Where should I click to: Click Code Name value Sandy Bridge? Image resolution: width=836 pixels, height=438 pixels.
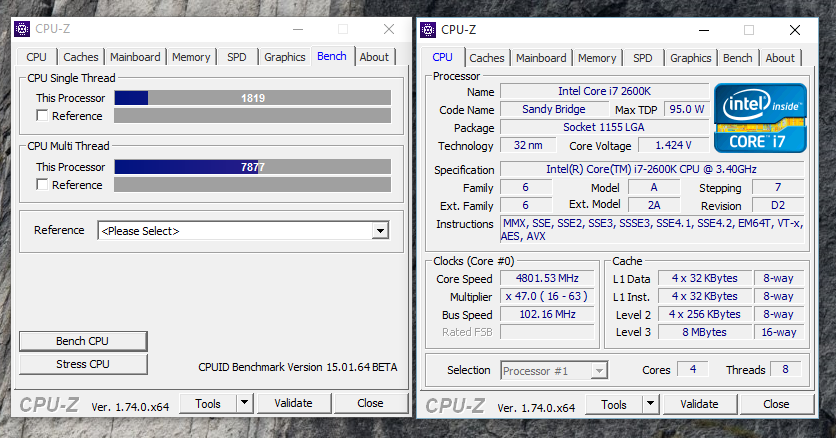point(553,109)
